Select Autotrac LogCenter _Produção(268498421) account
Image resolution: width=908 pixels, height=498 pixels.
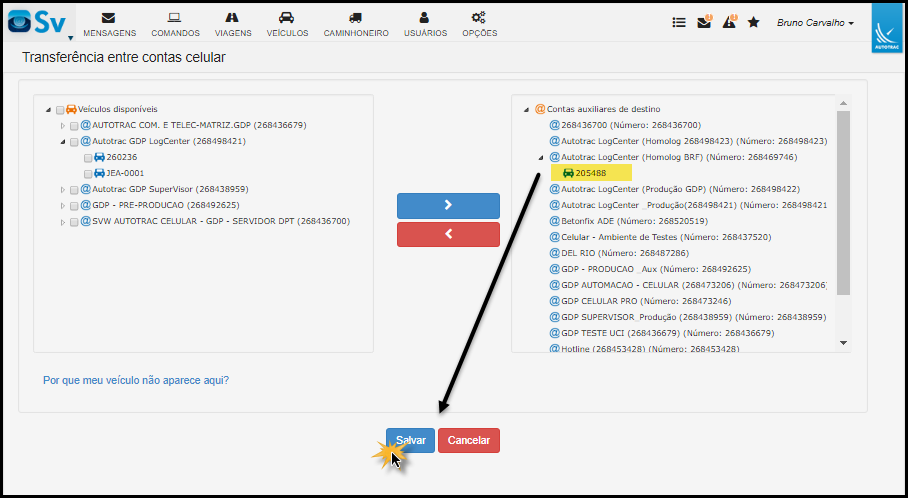tap(694, 205)
